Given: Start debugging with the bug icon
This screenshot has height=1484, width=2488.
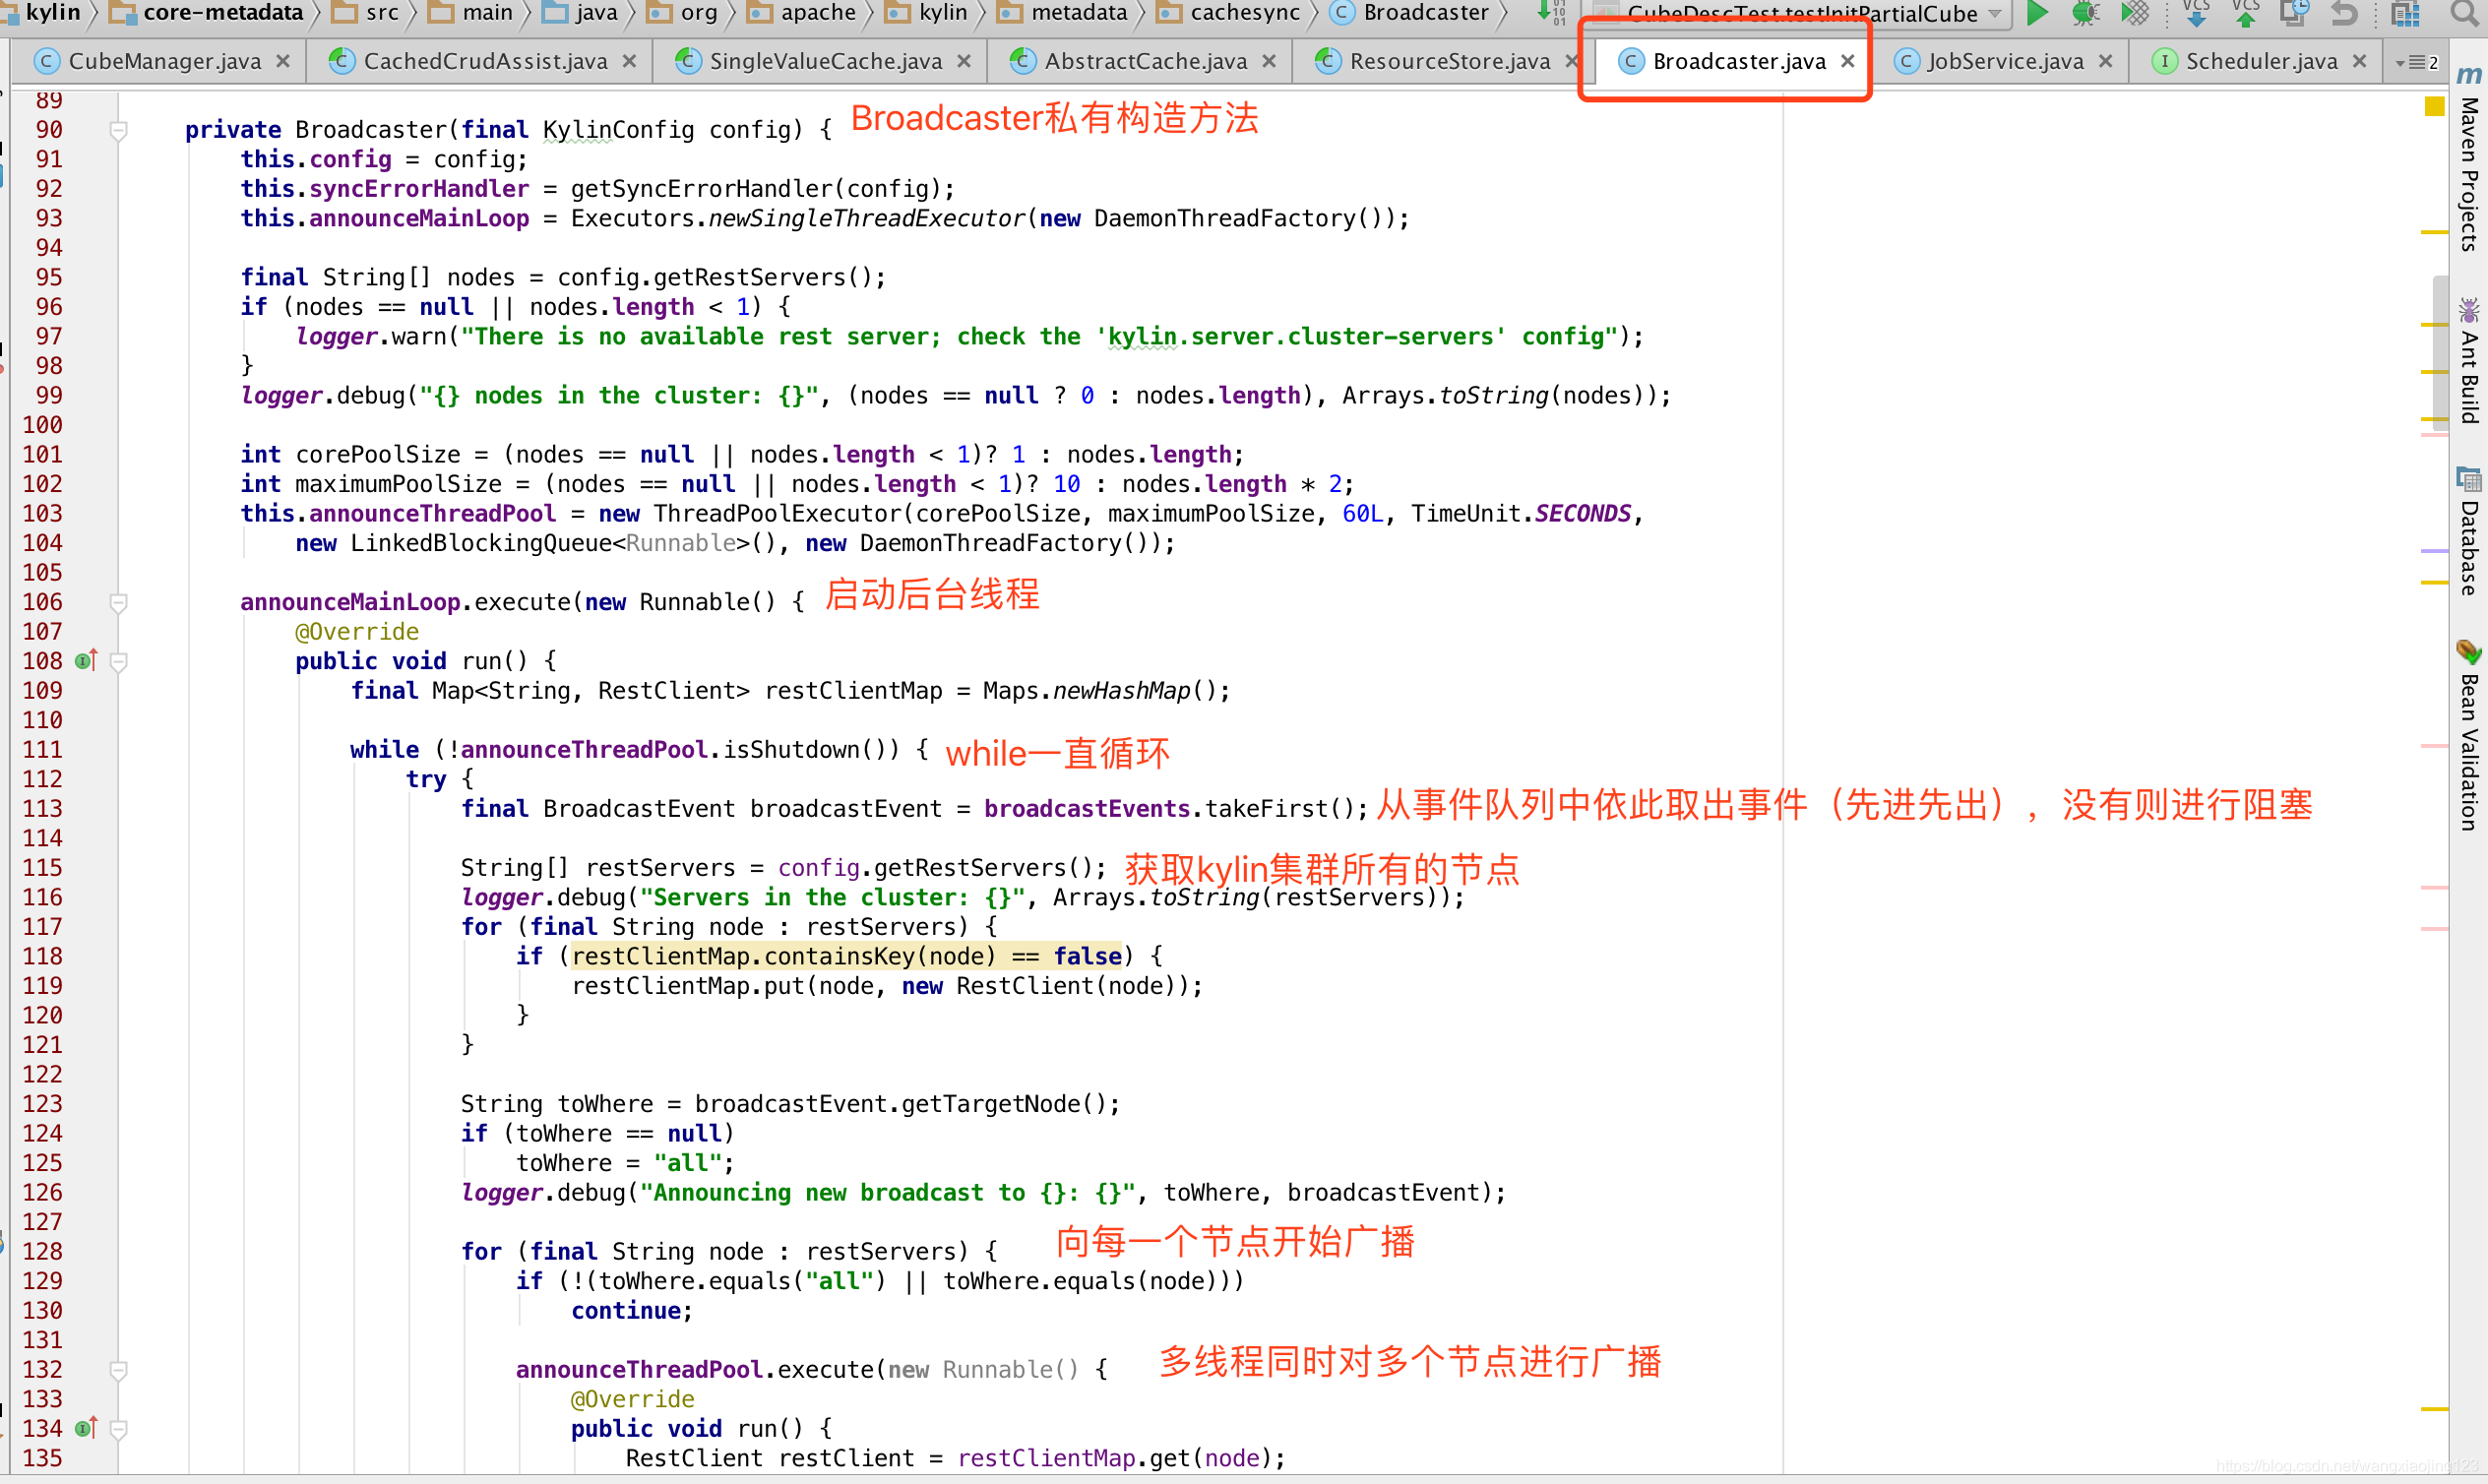Looking at the screenshot, I should (x=2085, y=13).
